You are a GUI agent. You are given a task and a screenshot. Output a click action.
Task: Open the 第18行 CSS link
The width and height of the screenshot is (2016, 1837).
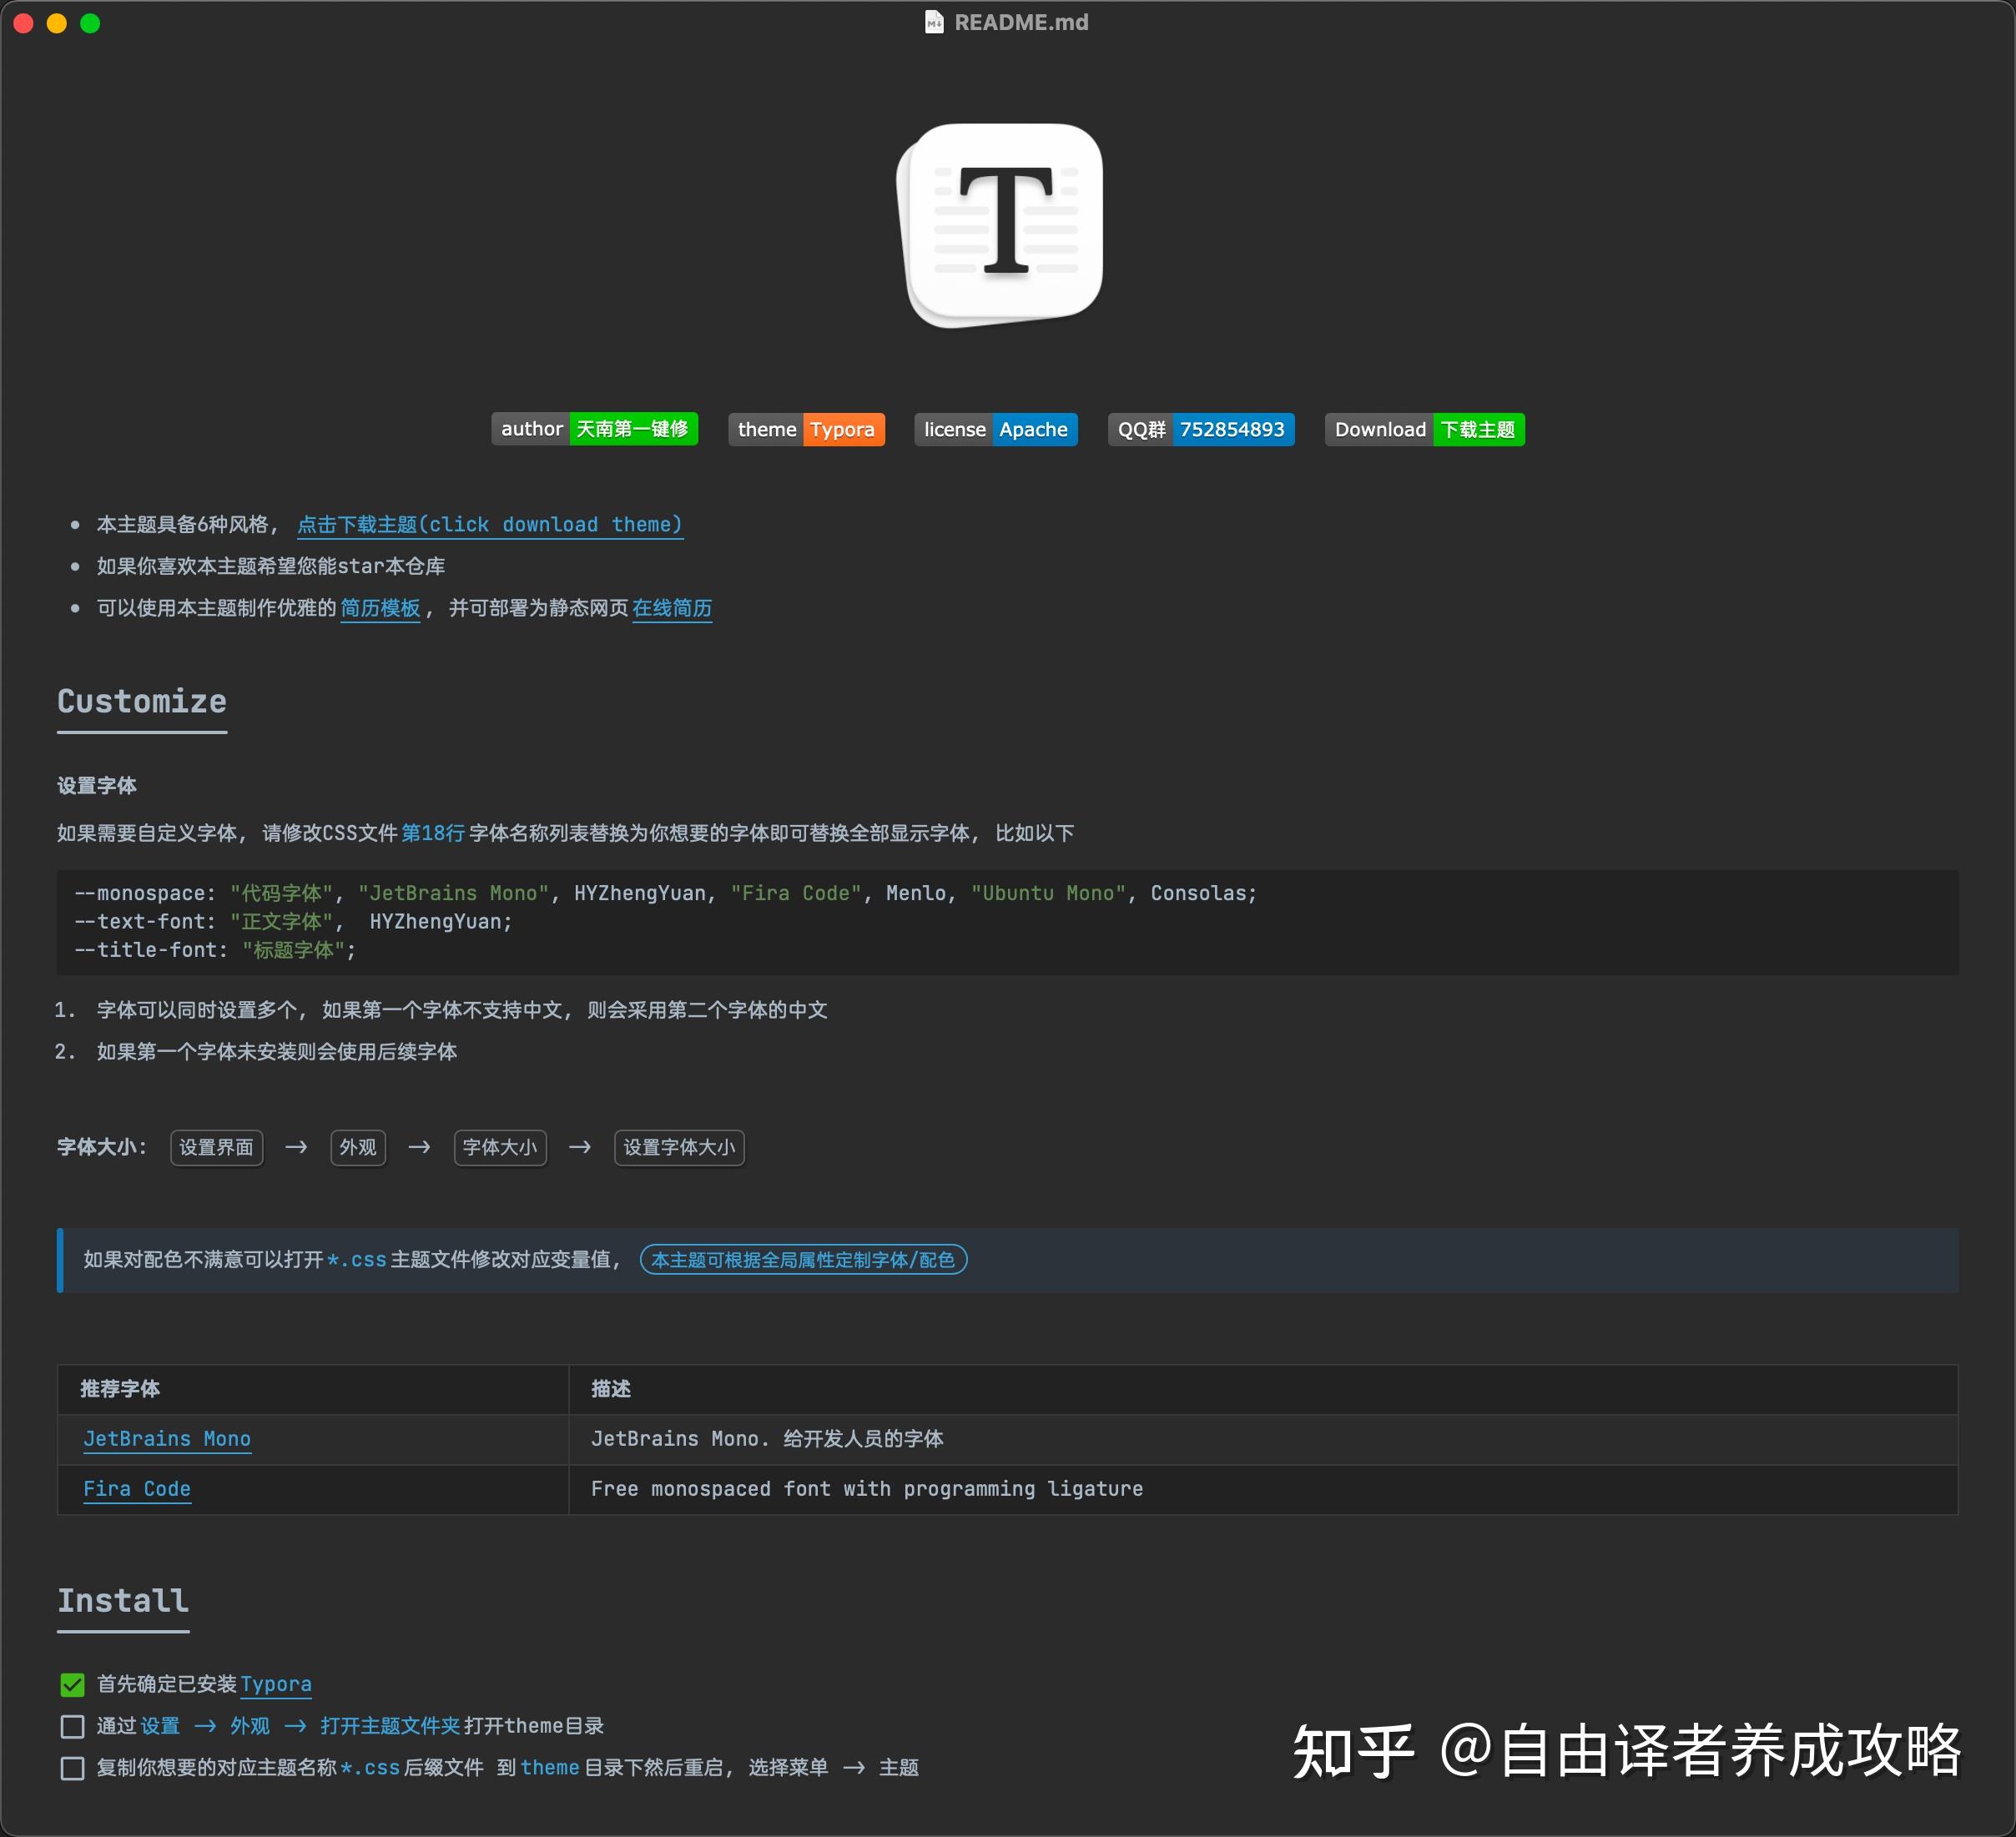[432, 832]
